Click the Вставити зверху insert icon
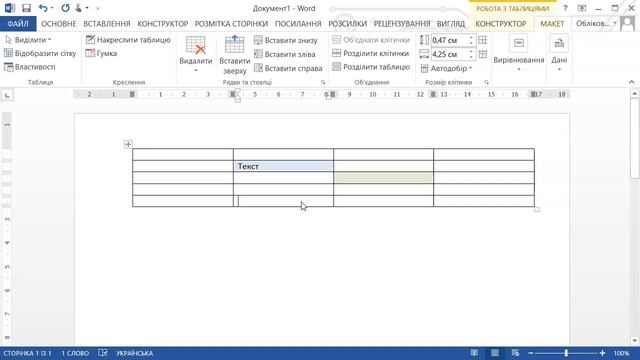Viewport: 640px width, 360px height. click(235, 45)
